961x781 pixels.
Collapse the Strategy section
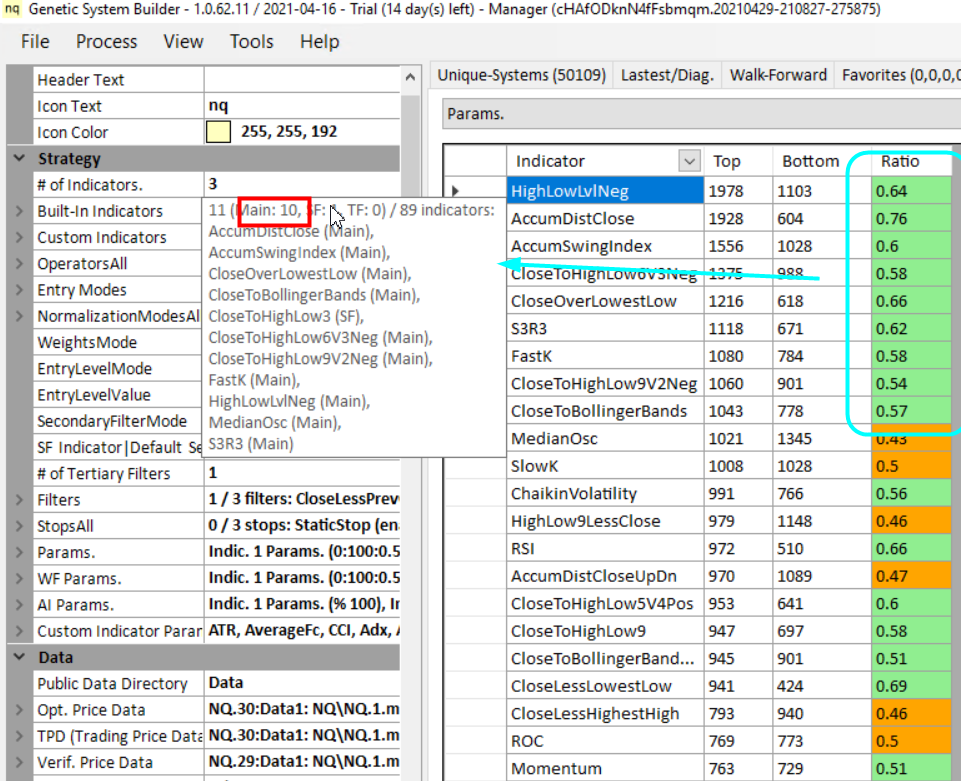tap(19, 159)
